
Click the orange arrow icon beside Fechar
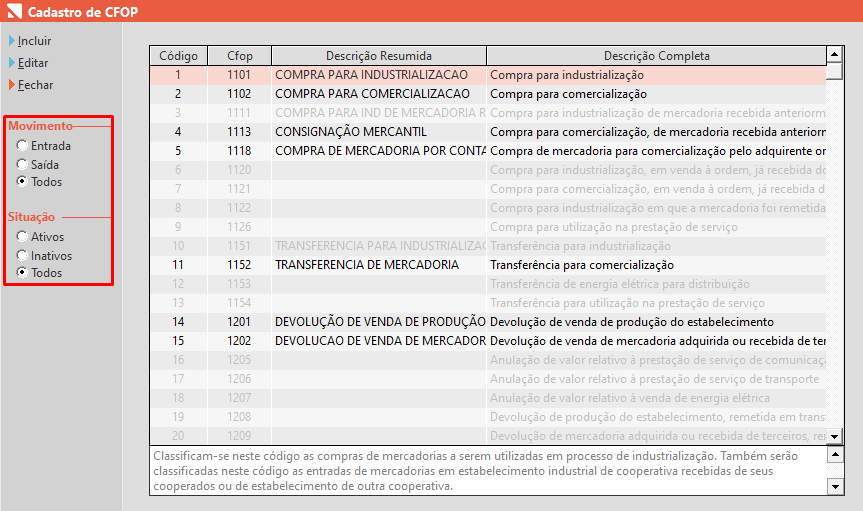pos(12,85)
